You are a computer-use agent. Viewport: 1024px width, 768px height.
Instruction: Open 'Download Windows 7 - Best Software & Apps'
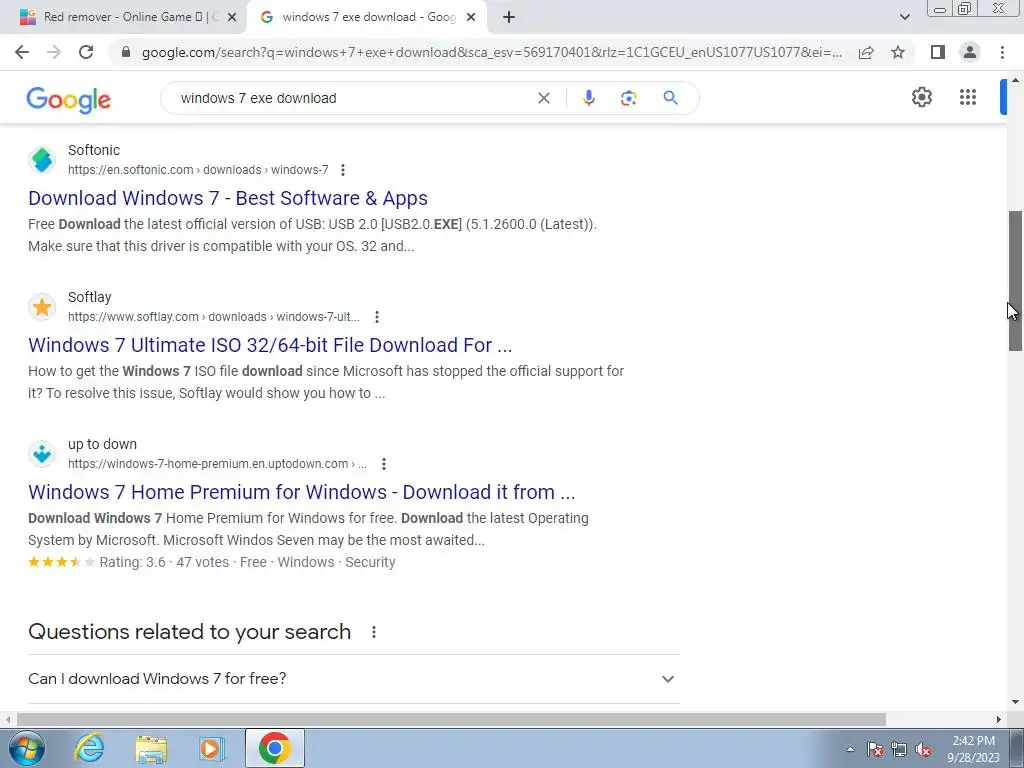coord(228,198)
